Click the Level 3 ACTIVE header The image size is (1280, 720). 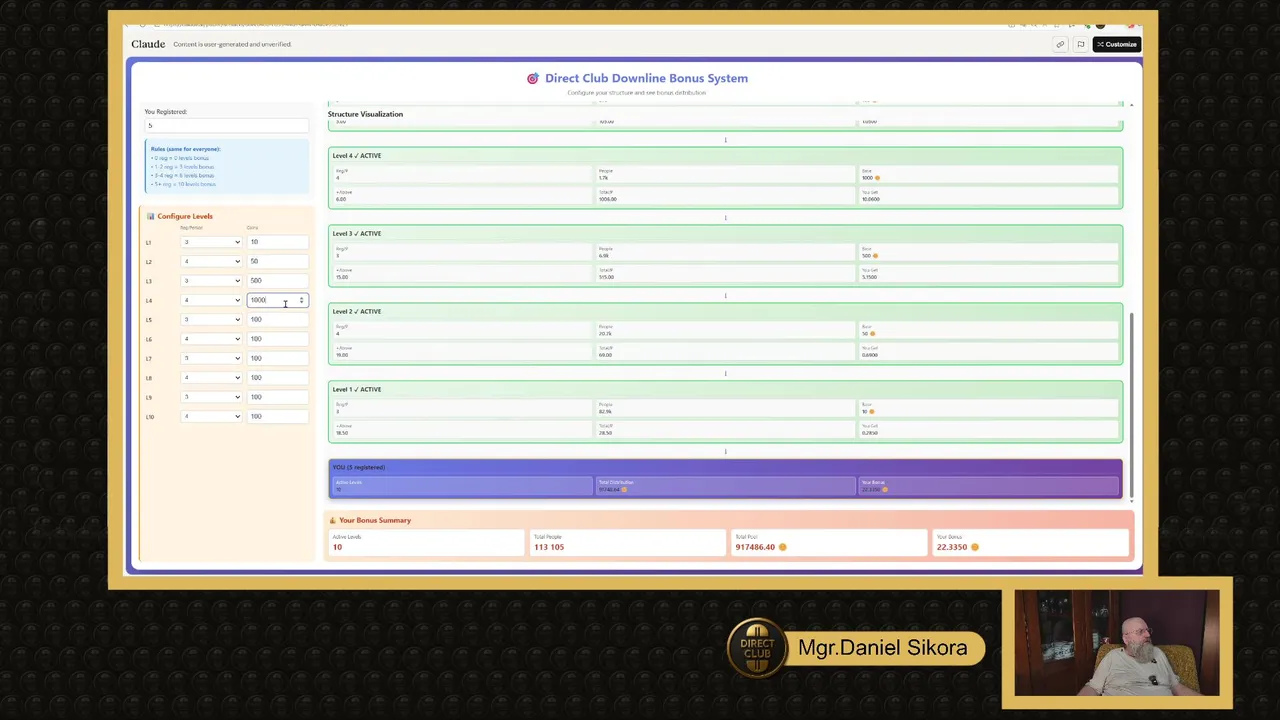[357, 234]
